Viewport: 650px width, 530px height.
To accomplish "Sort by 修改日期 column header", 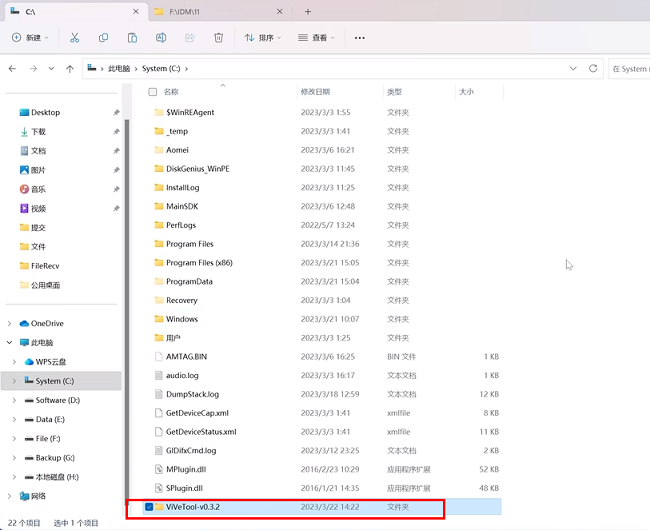I will click(x=315, y=91).
